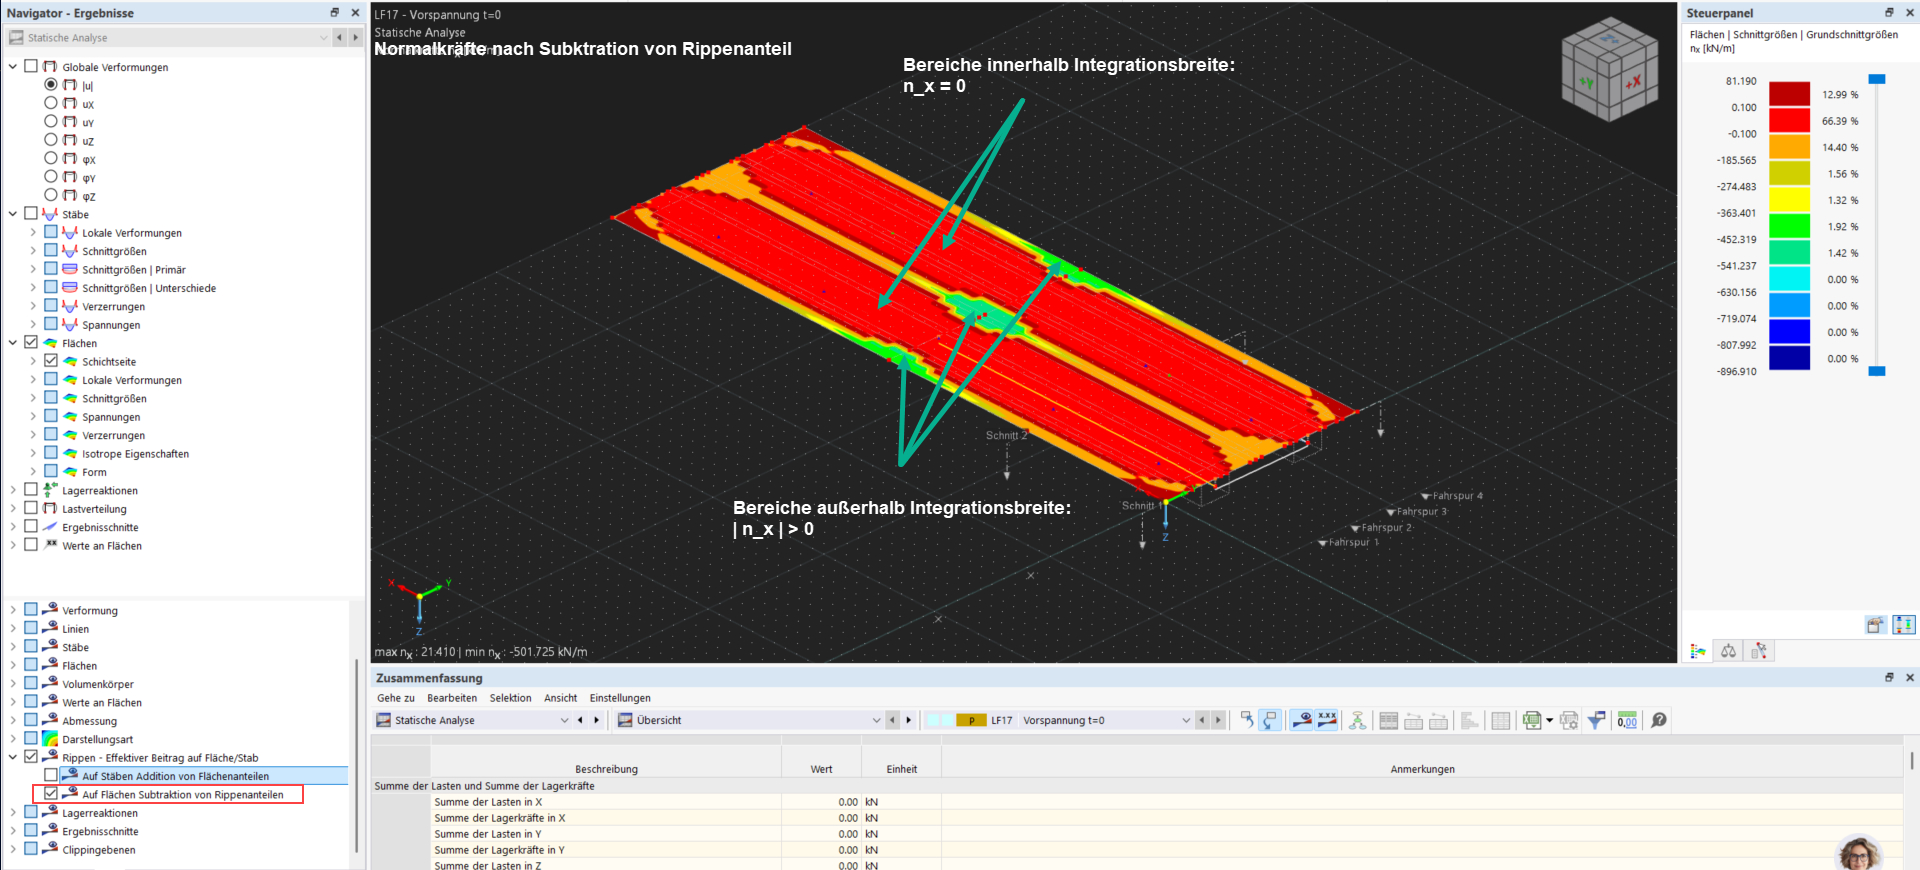Enable Auf Stäben Addition von Flächenanteilen checkbox
1920x870 pixels.
pyautogui.click(x=51, y=776)
